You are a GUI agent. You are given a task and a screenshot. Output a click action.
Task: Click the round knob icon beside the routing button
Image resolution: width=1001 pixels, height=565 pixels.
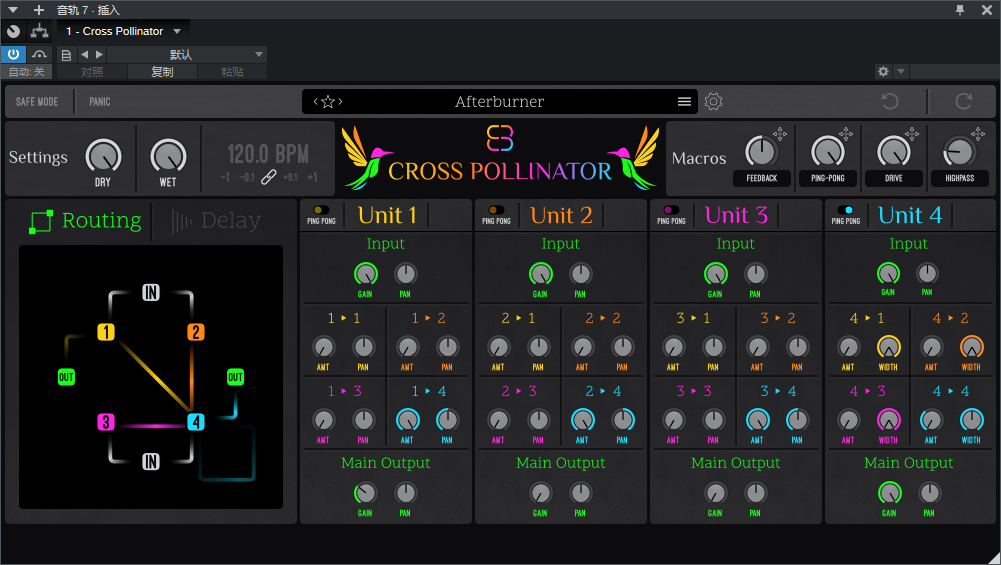(x=13, y=31)
